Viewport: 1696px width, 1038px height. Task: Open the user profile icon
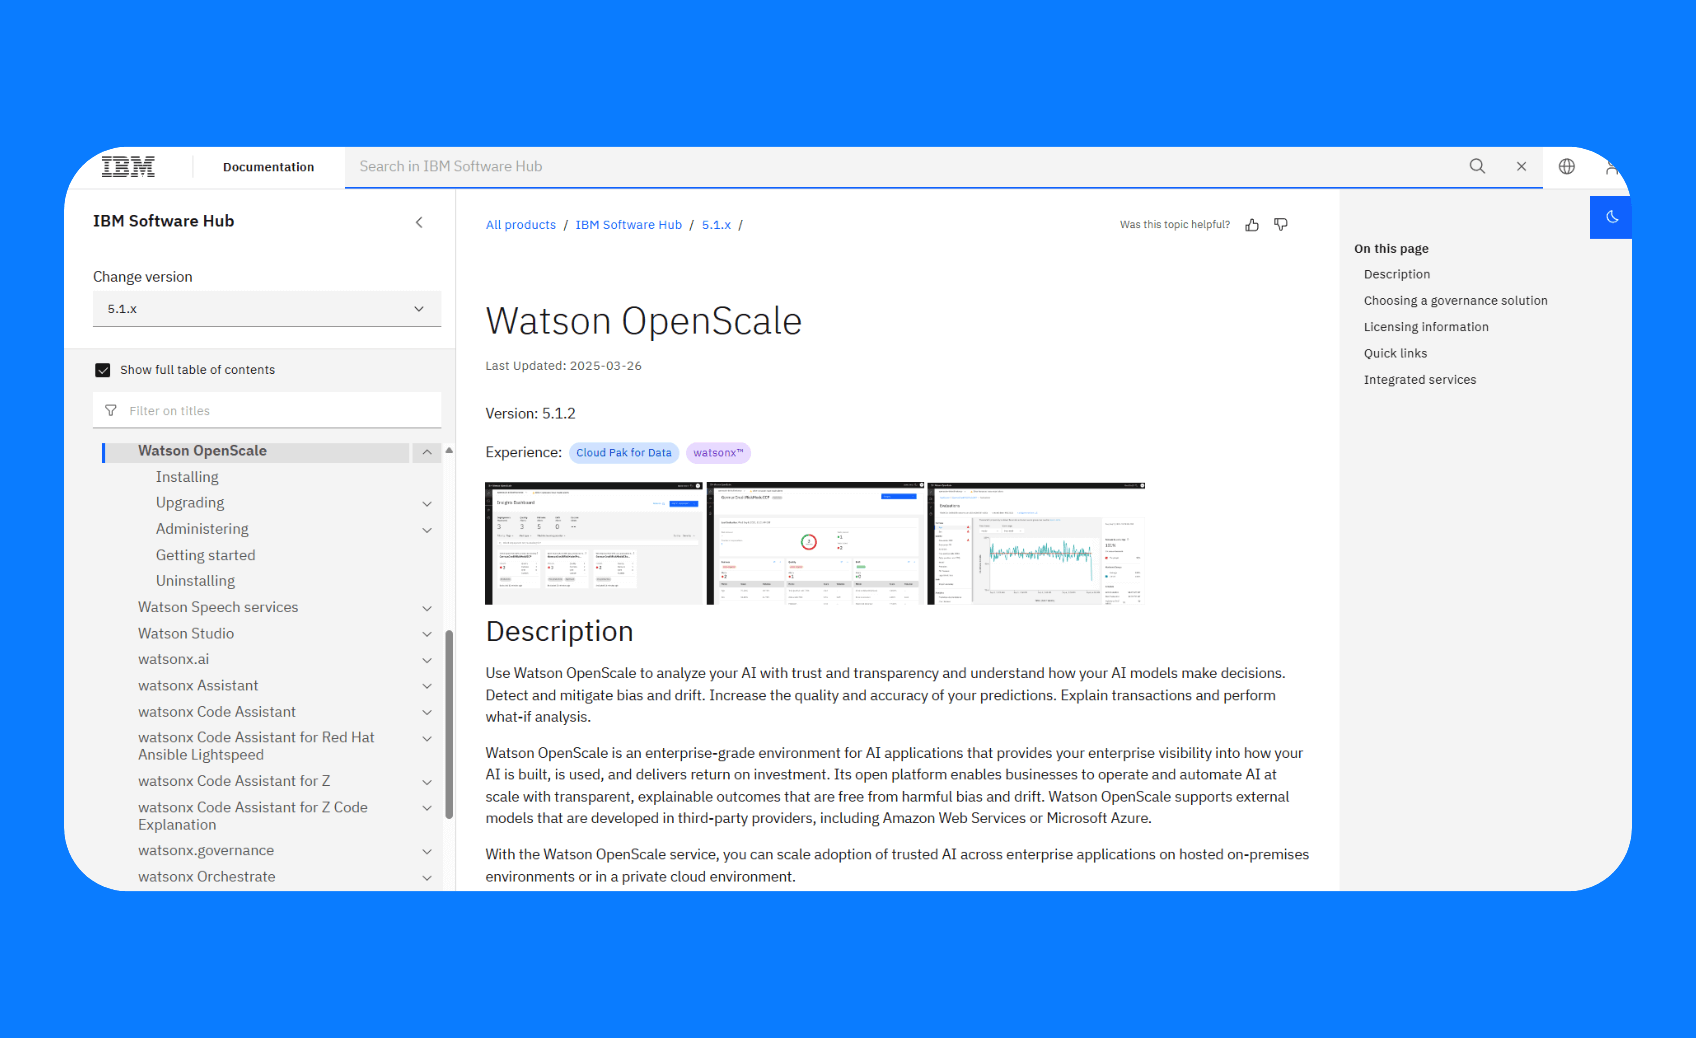tap(1612, 167)
